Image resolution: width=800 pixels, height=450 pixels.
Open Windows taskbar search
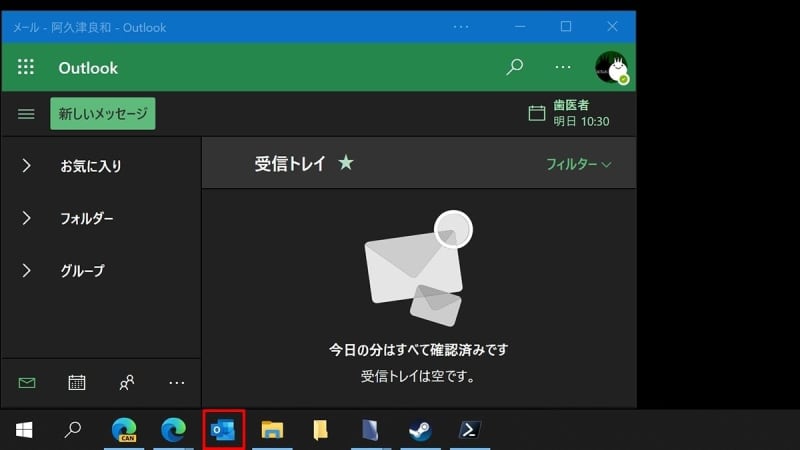[73, 430]
